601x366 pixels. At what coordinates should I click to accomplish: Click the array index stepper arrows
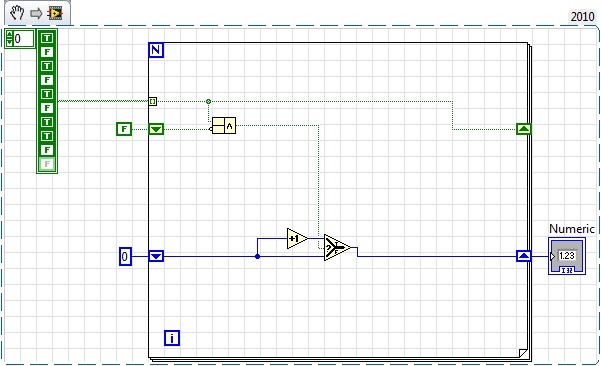pyautogui.click(x=9, y=38)
